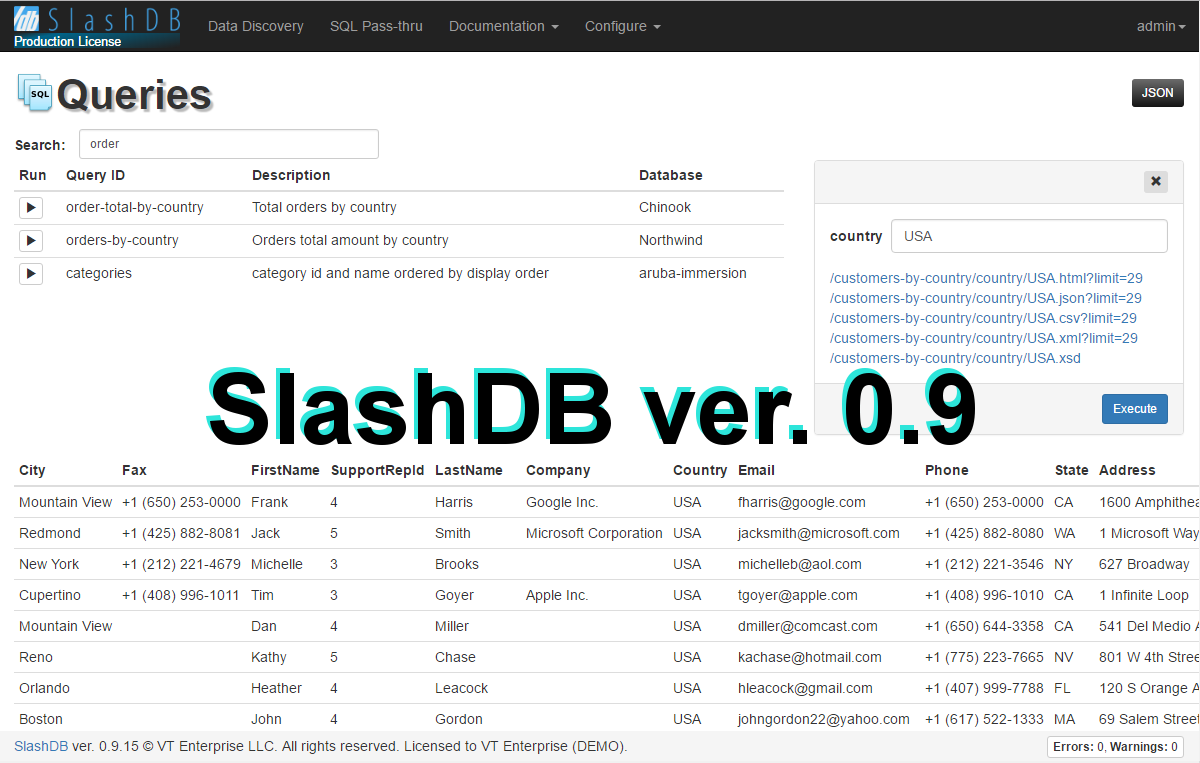Click the JSON button
1200x763 pixels.
[x=1158, y=93]
